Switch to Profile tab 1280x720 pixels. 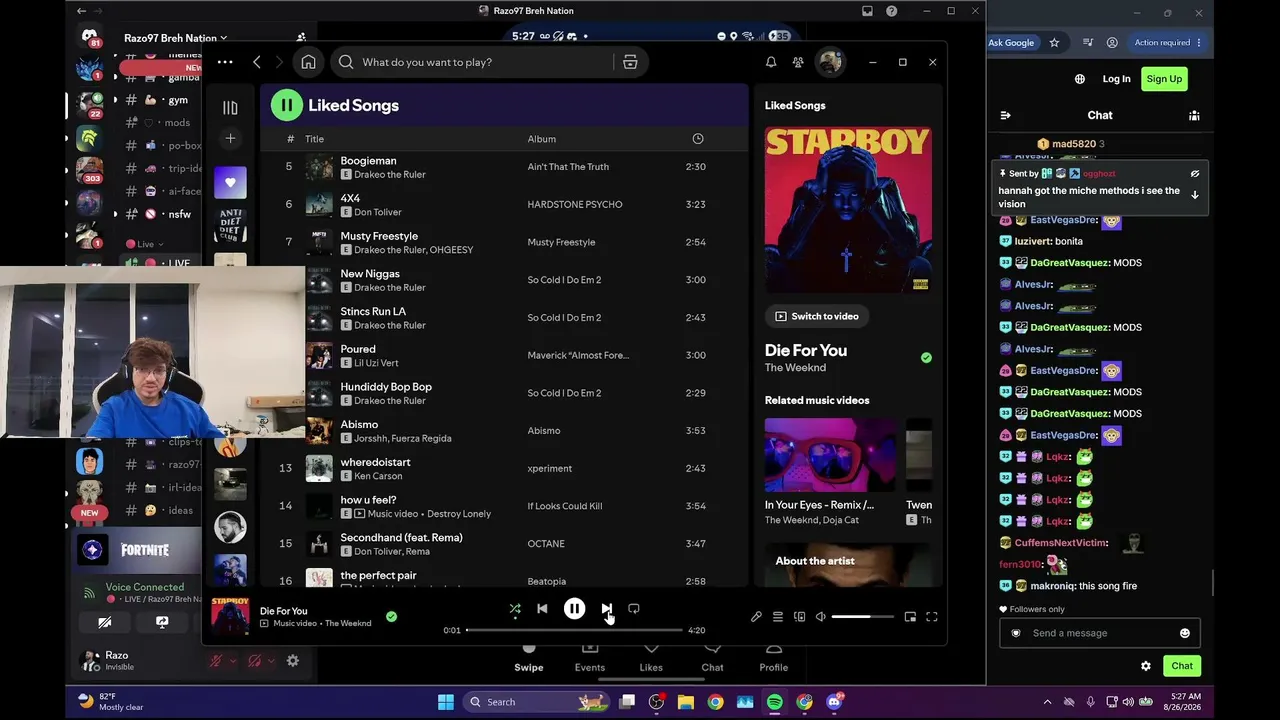(x=773, y=660)
